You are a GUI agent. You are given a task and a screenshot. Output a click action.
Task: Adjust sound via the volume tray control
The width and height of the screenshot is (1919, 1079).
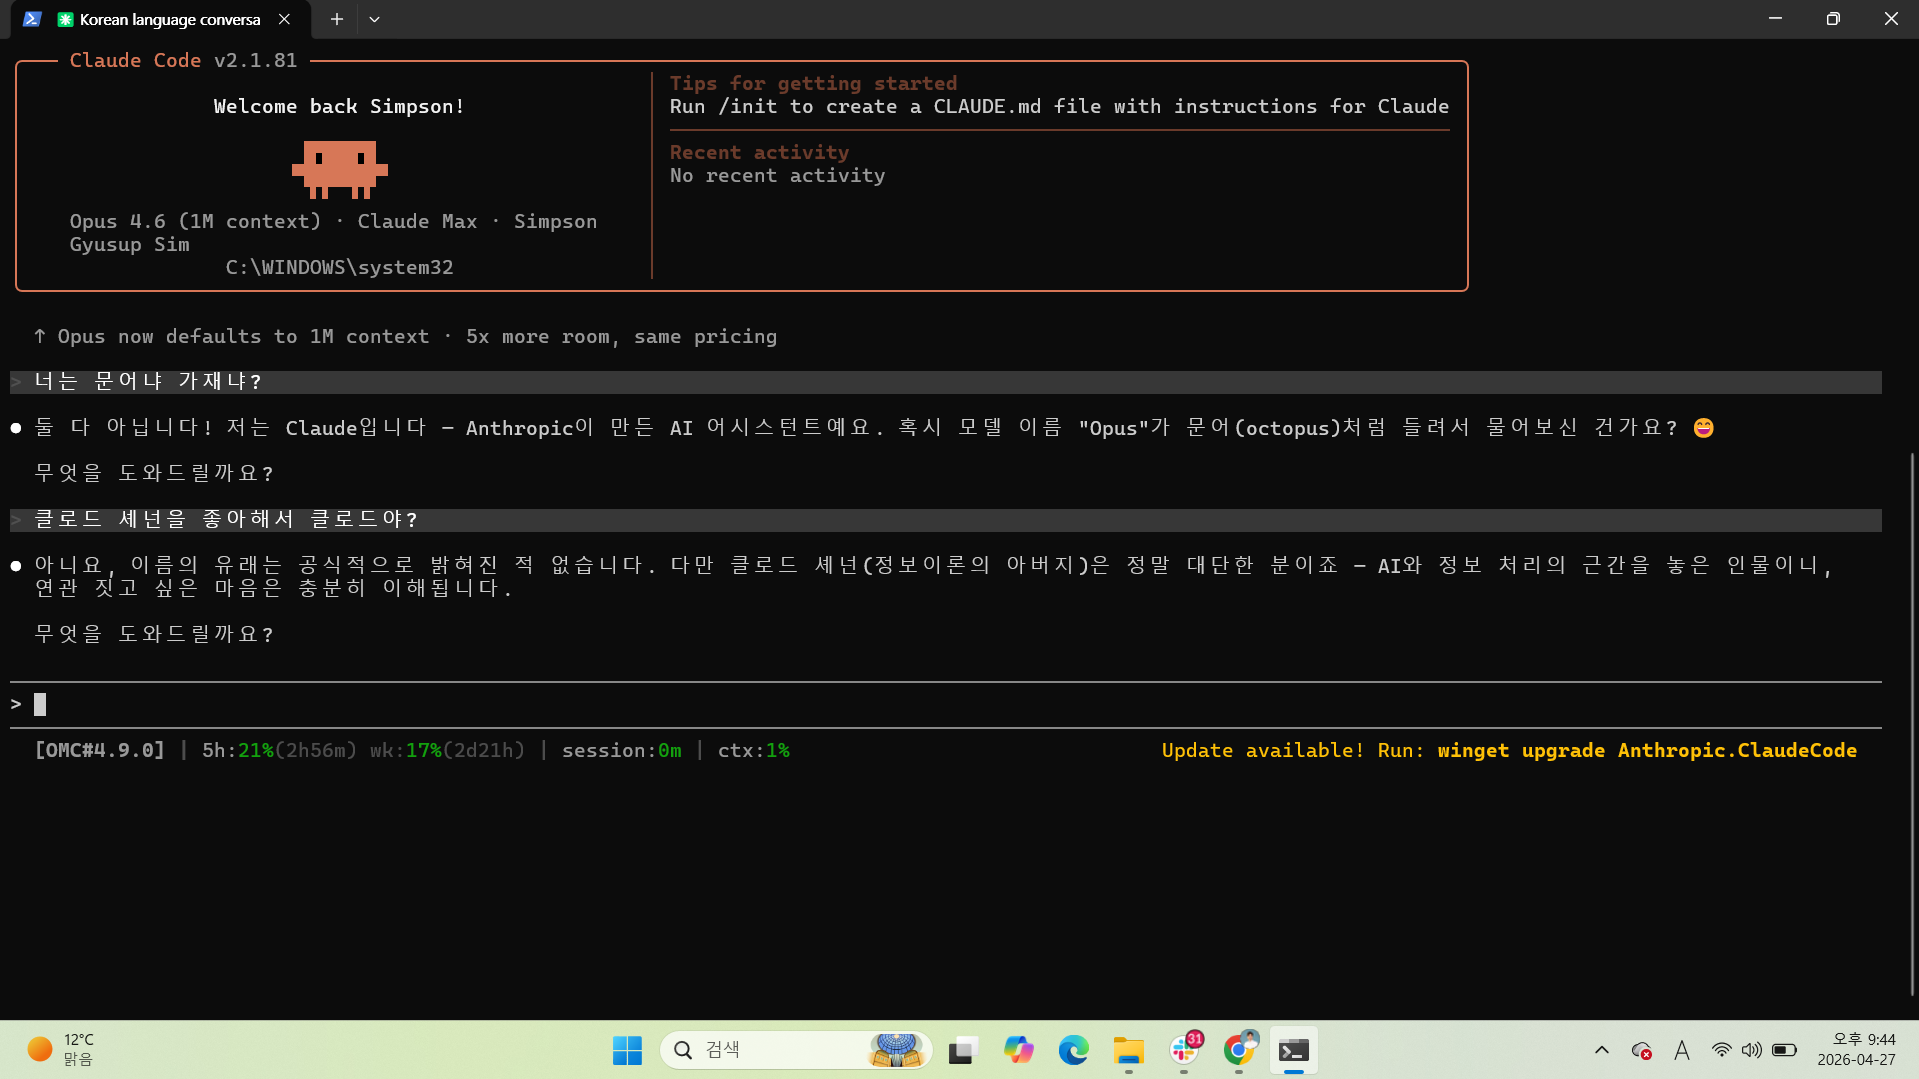[1752, 1050]
